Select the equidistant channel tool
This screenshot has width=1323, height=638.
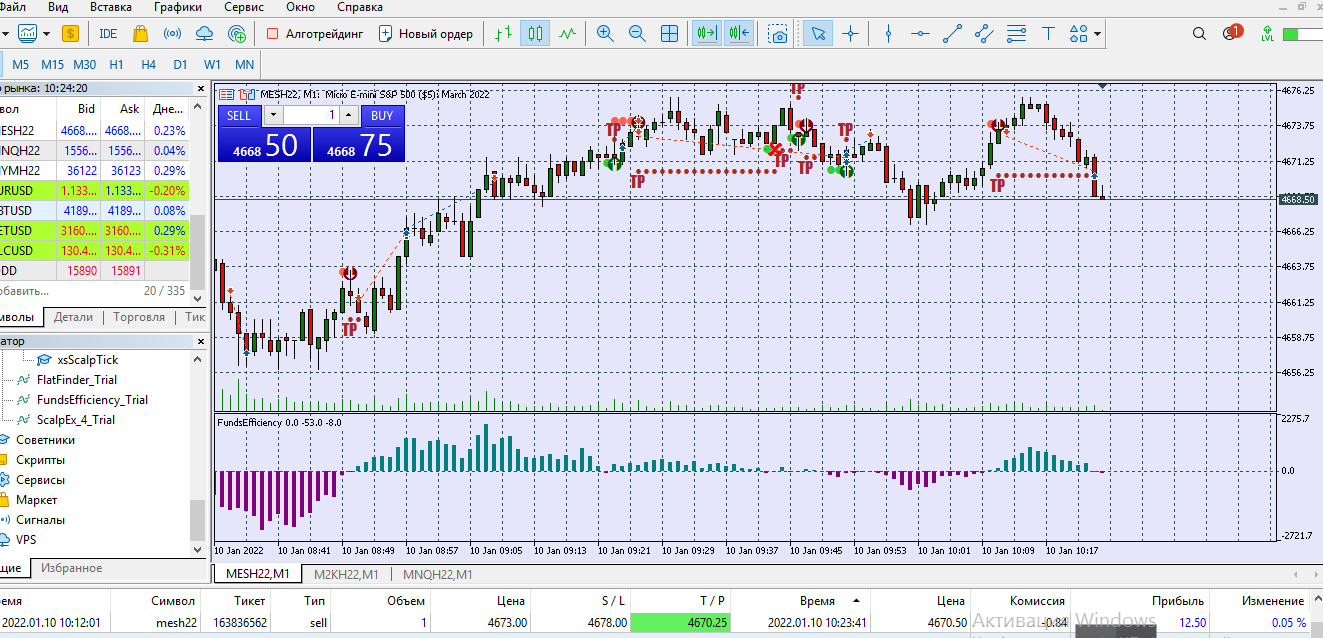985,33
